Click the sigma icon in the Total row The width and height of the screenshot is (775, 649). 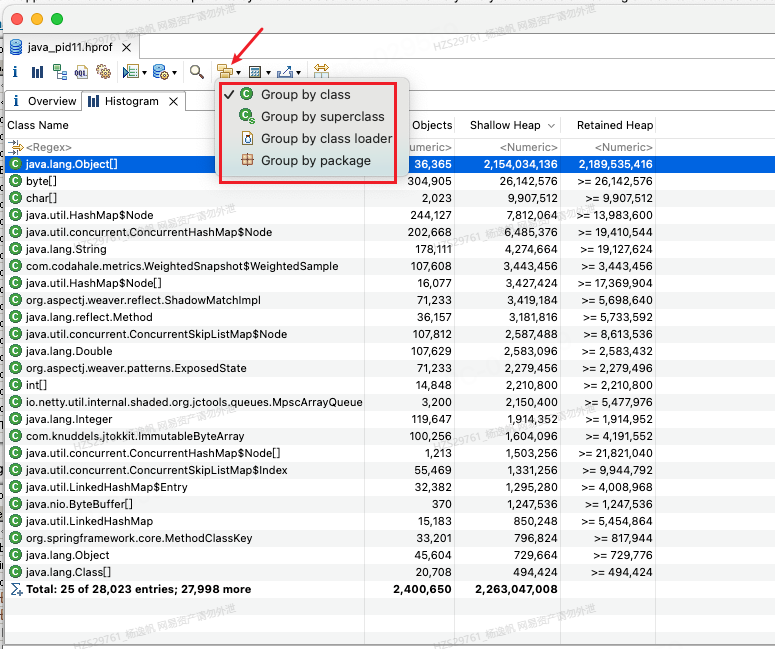click(x=16, y=589)
